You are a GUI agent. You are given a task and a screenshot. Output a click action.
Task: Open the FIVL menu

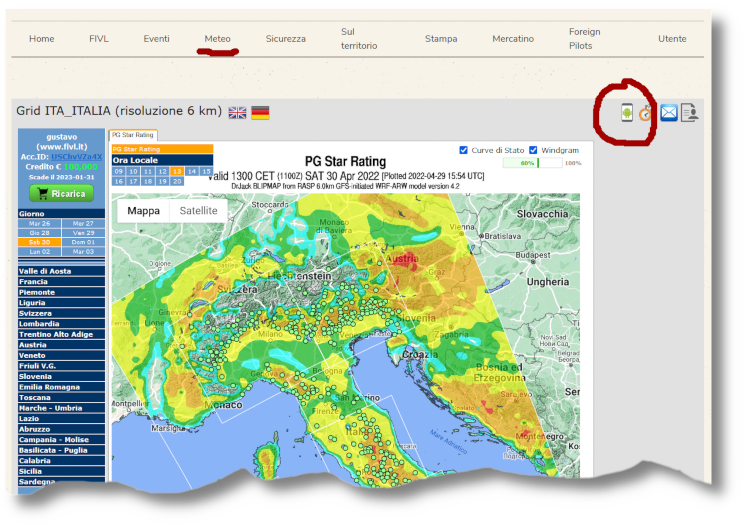[99, 39]
